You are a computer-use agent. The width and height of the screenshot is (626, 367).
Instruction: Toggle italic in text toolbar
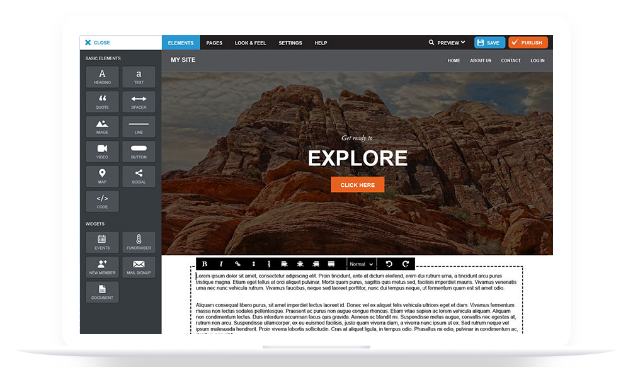pos(221,264)
